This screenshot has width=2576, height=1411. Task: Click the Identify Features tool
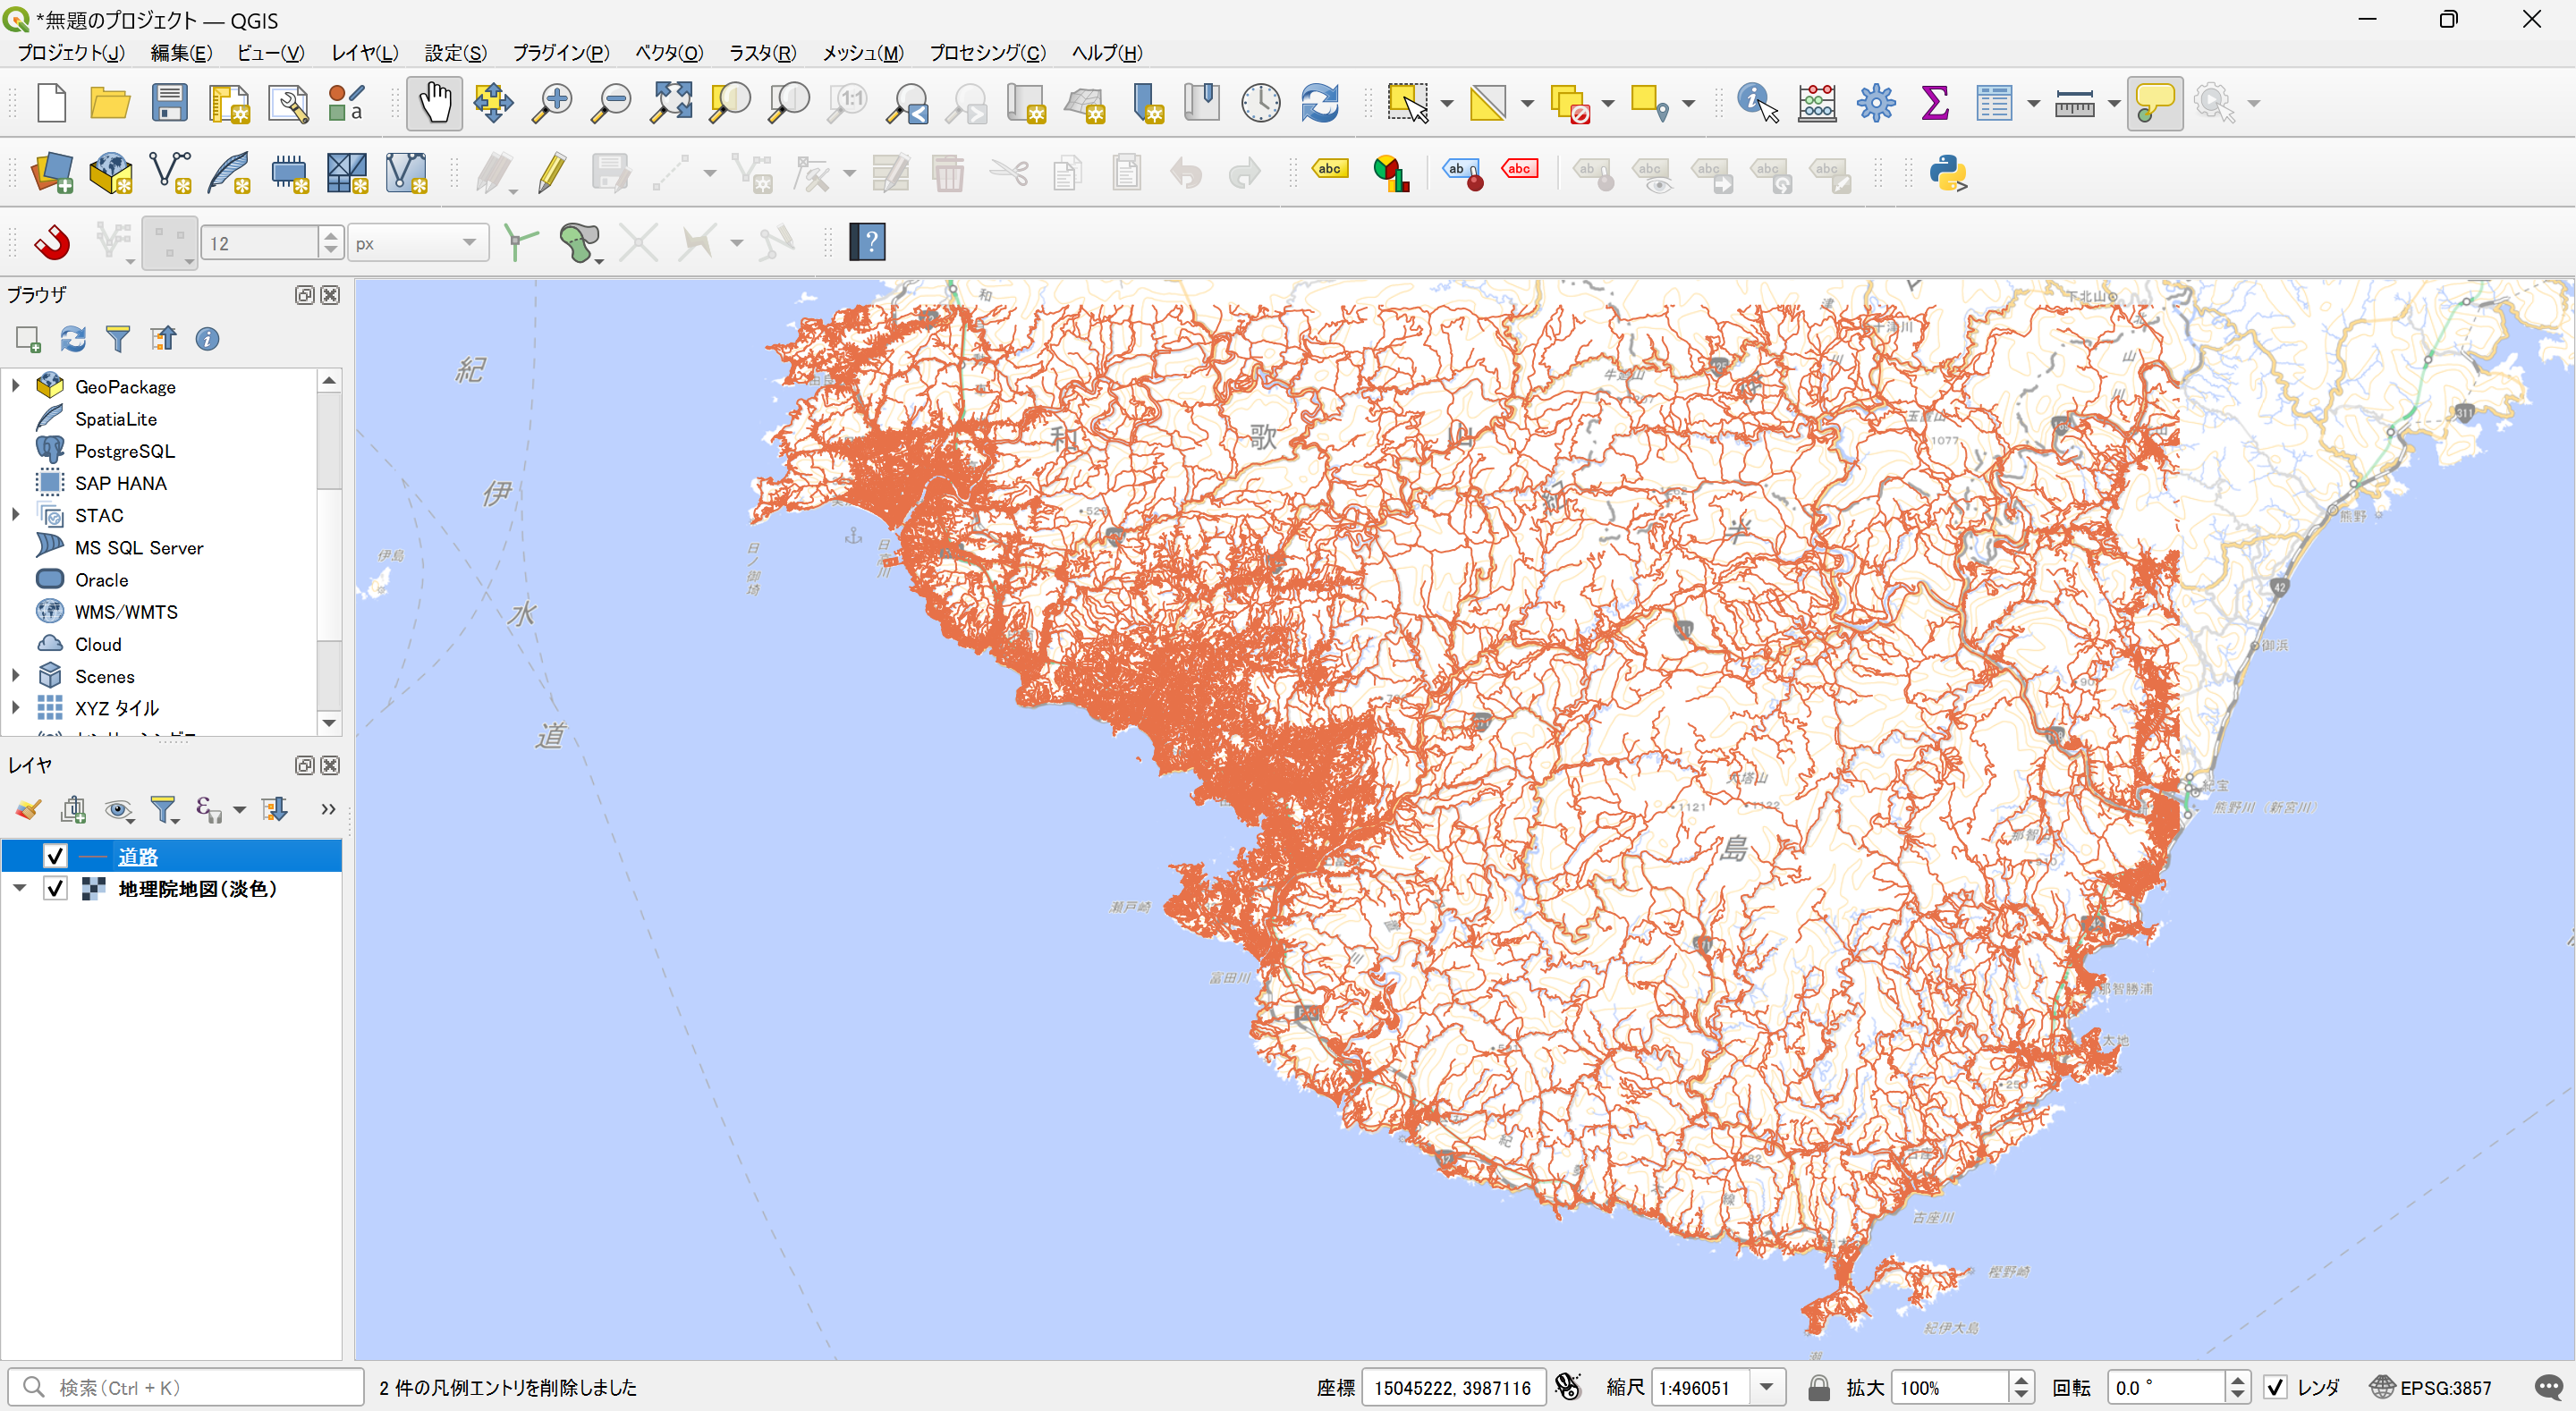tap(1756, 103)
